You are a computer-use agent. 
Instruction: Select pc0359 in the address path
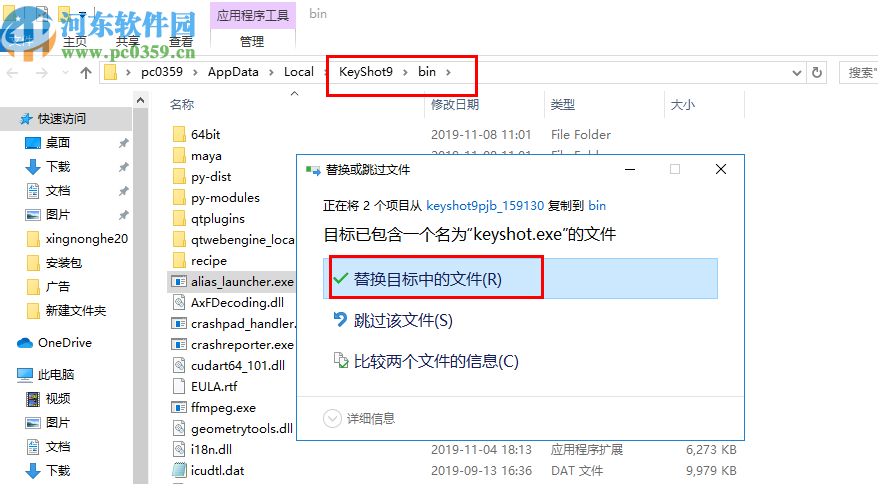coord(162,72)
